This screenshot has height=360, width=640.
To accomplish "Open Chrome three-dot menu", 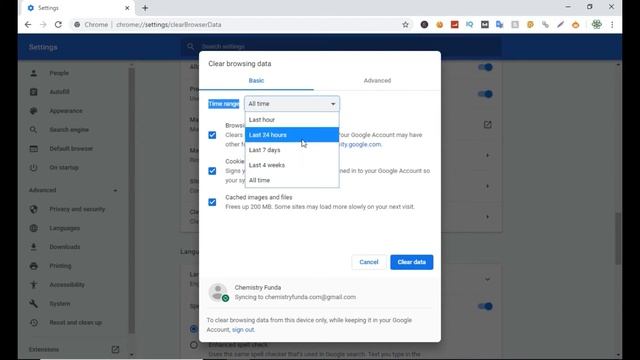I will pyautogui.click(x=612, y=24).
